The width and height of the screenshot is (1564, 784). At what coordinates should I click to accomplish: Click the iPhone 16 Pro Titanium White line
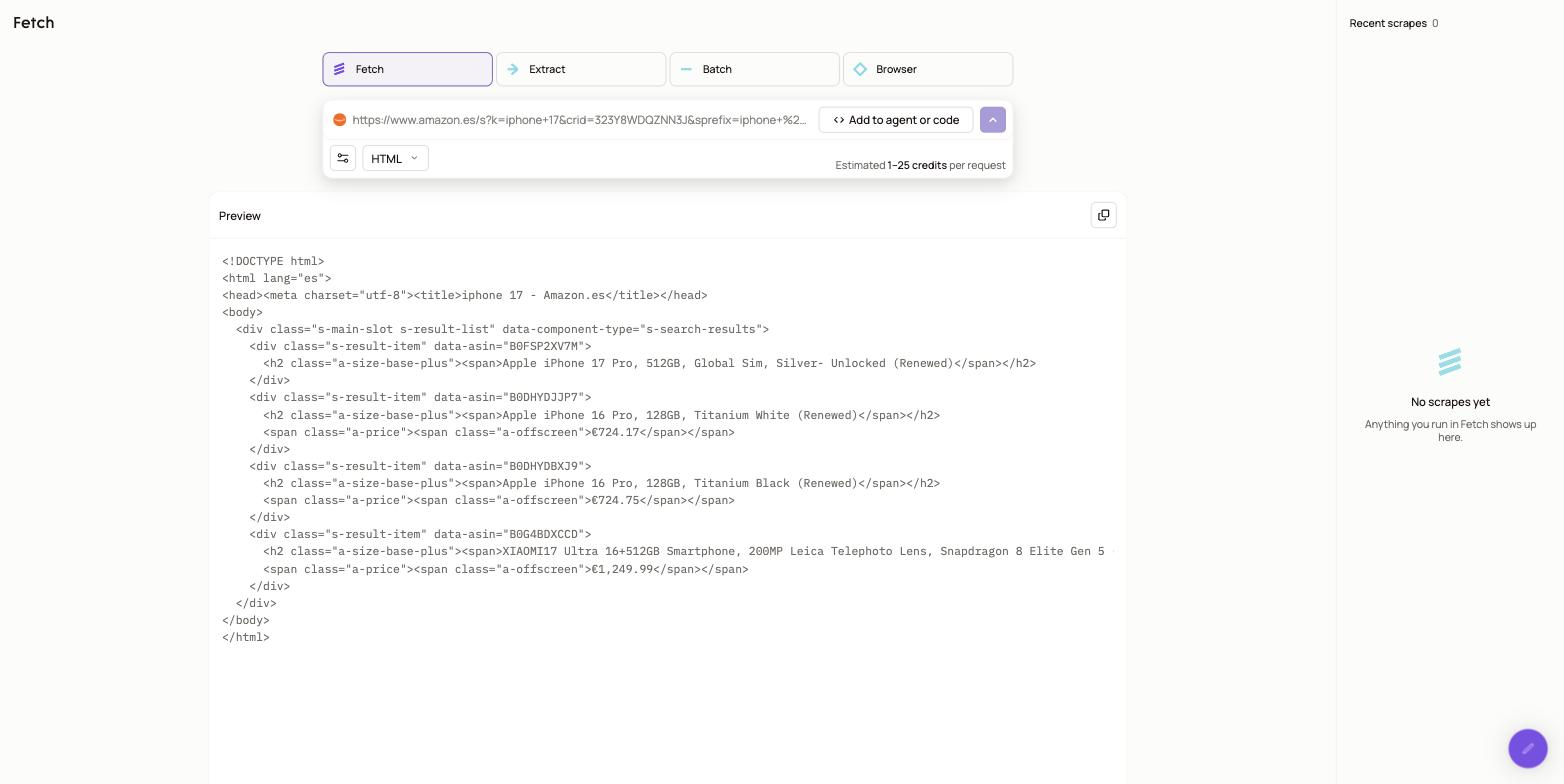[x=602, y=415]
